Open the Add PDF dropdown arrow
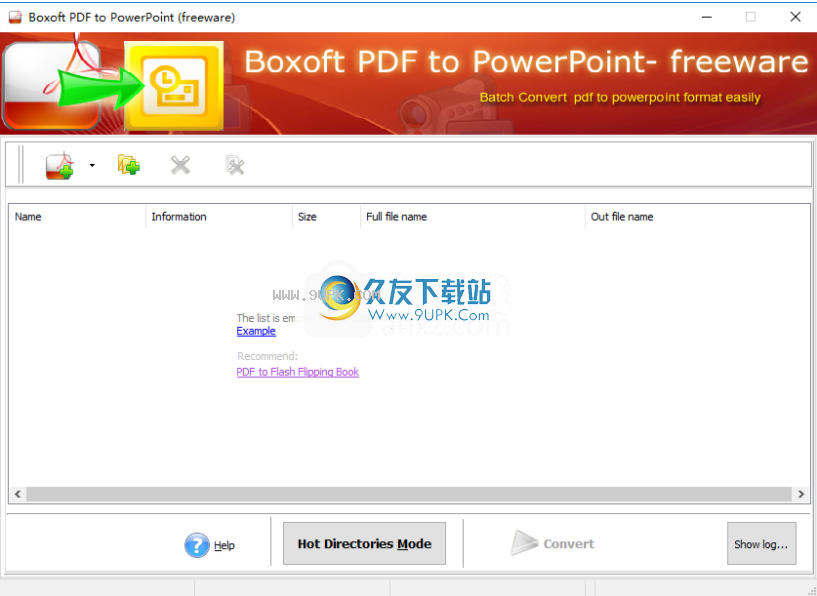The height and width of the screenshot is (596, 817). point(92,166)
